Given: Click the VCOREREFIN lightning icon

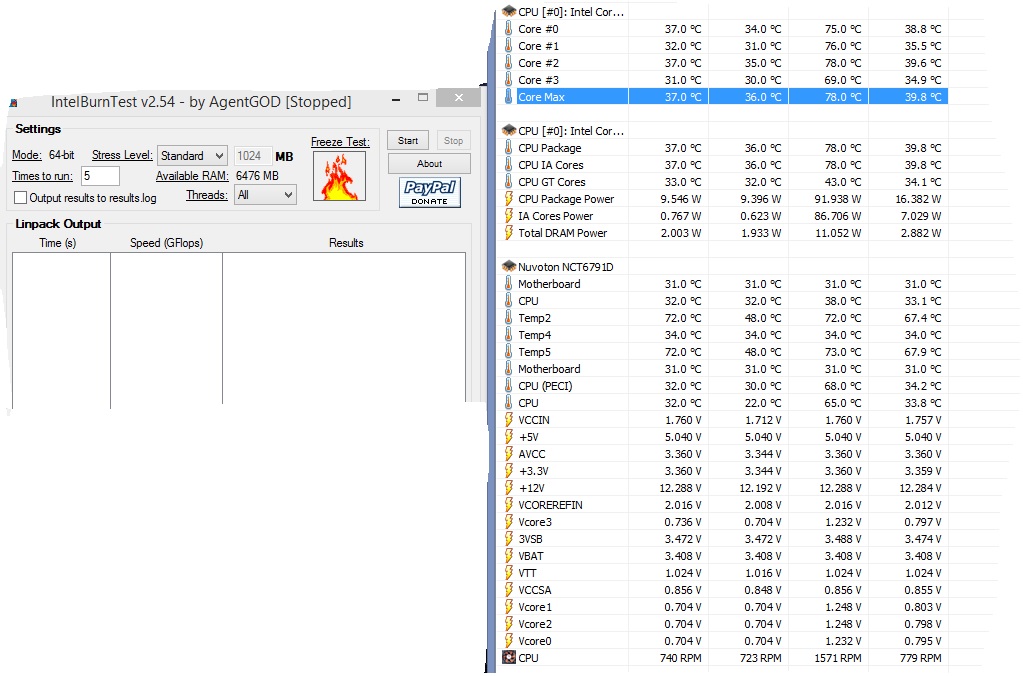Looking at the screenshot, I should (509, 504).
